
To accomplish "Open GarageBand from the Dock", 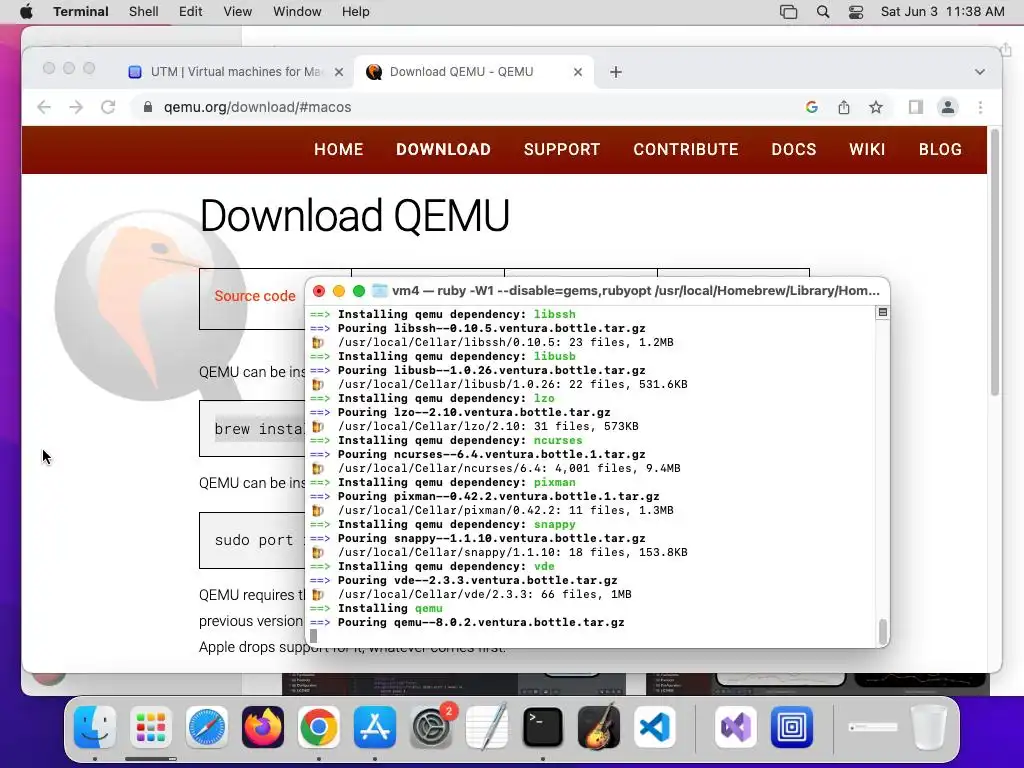I will [x=599, y=727].
